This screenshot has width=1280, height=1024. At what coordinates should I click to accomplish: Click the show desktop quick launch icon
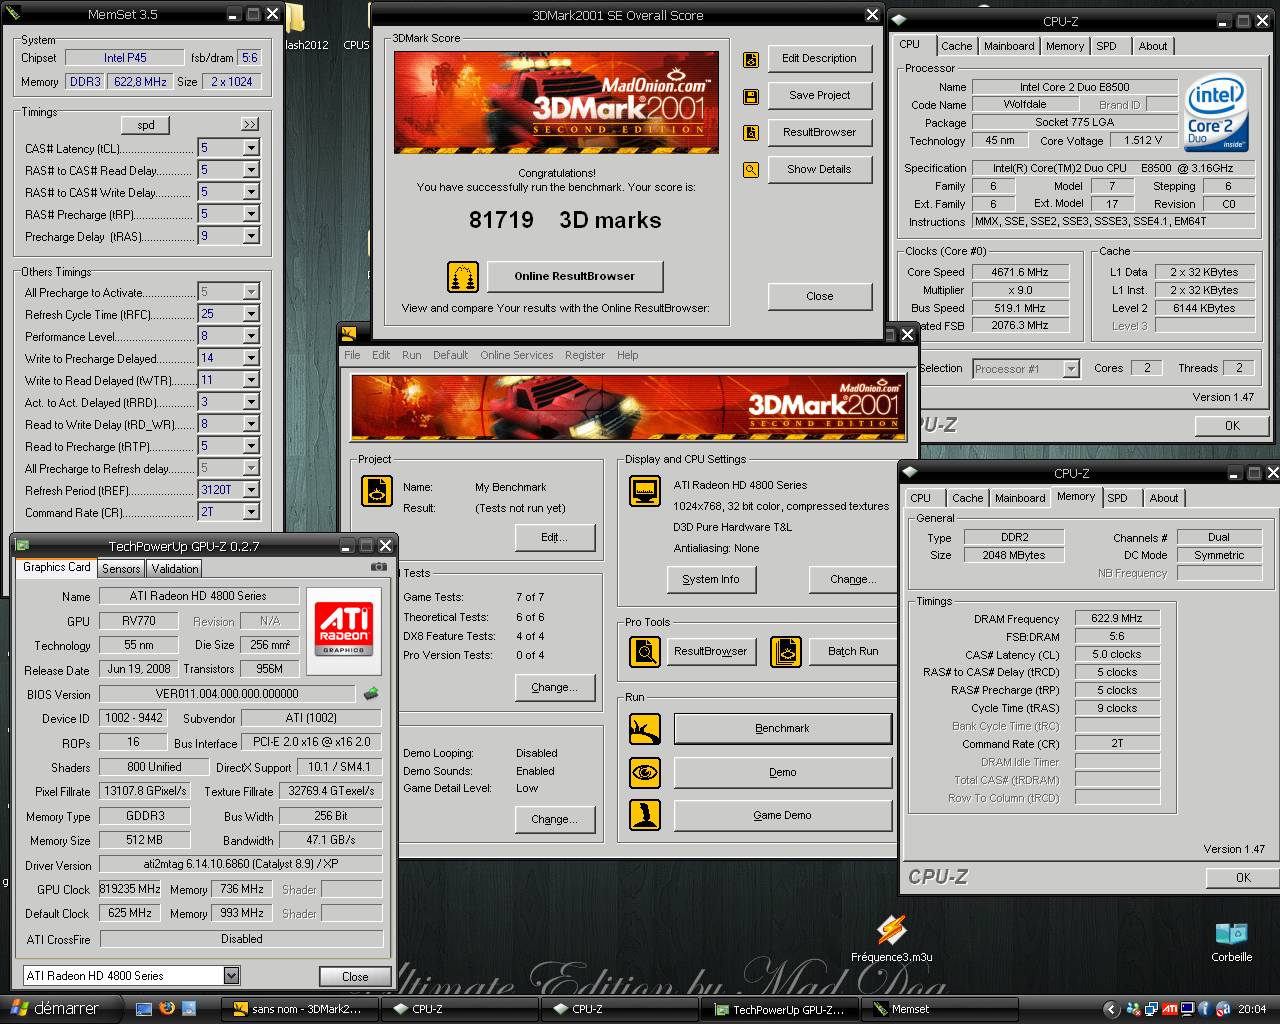coord(145,1008)
